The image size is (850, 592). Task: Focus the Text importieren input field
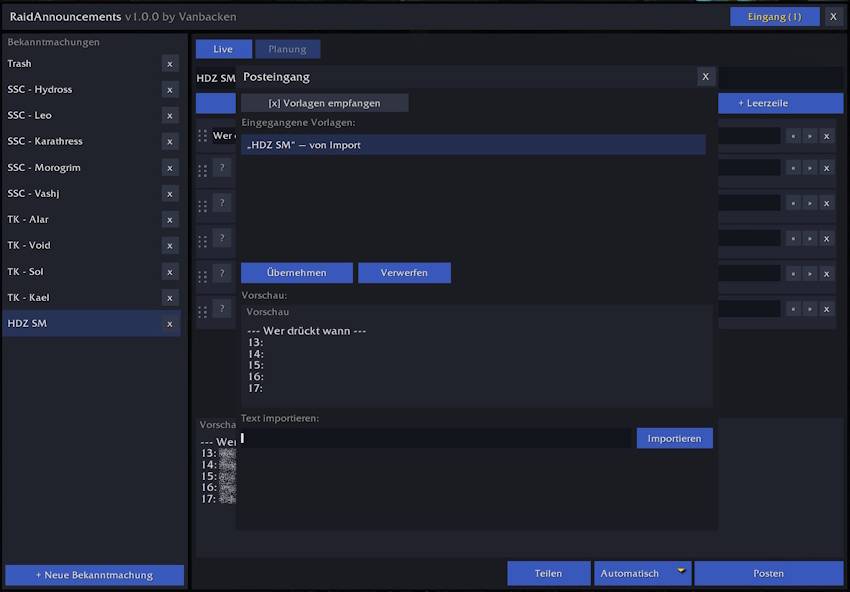[x=437, y=438]
